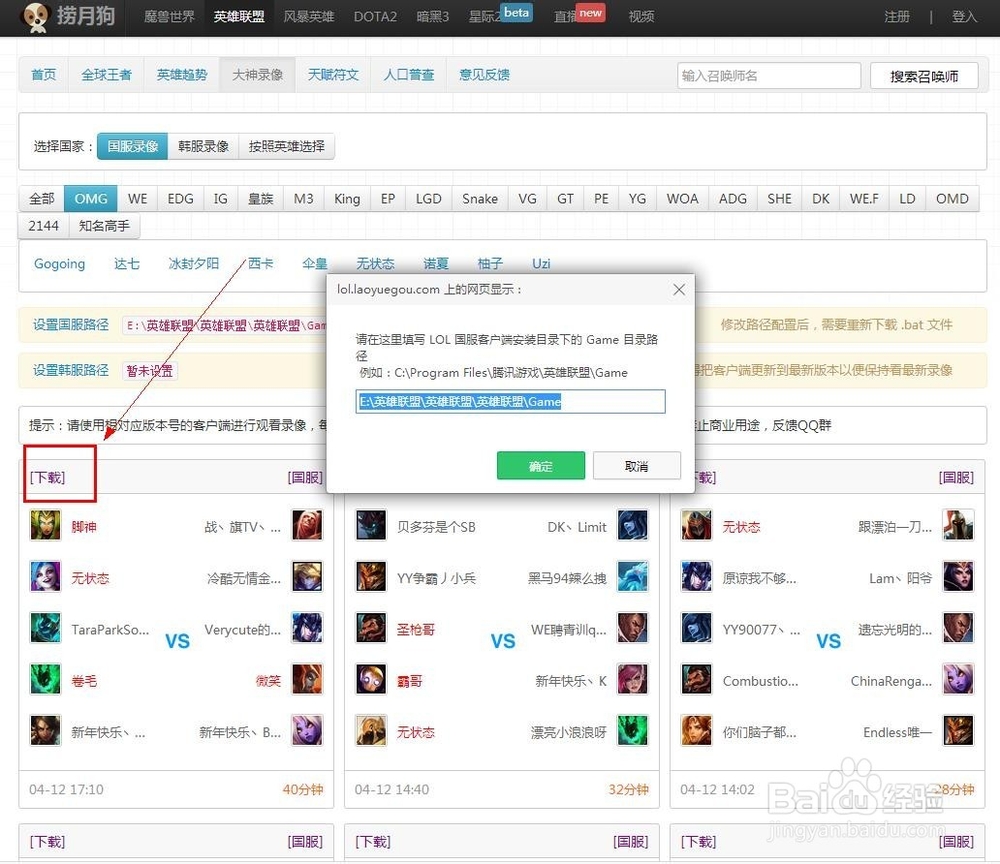Viewport: 1000px width, 864px height.
Task: Open the 风暴英雄 nav item
Action: [309, 17]
